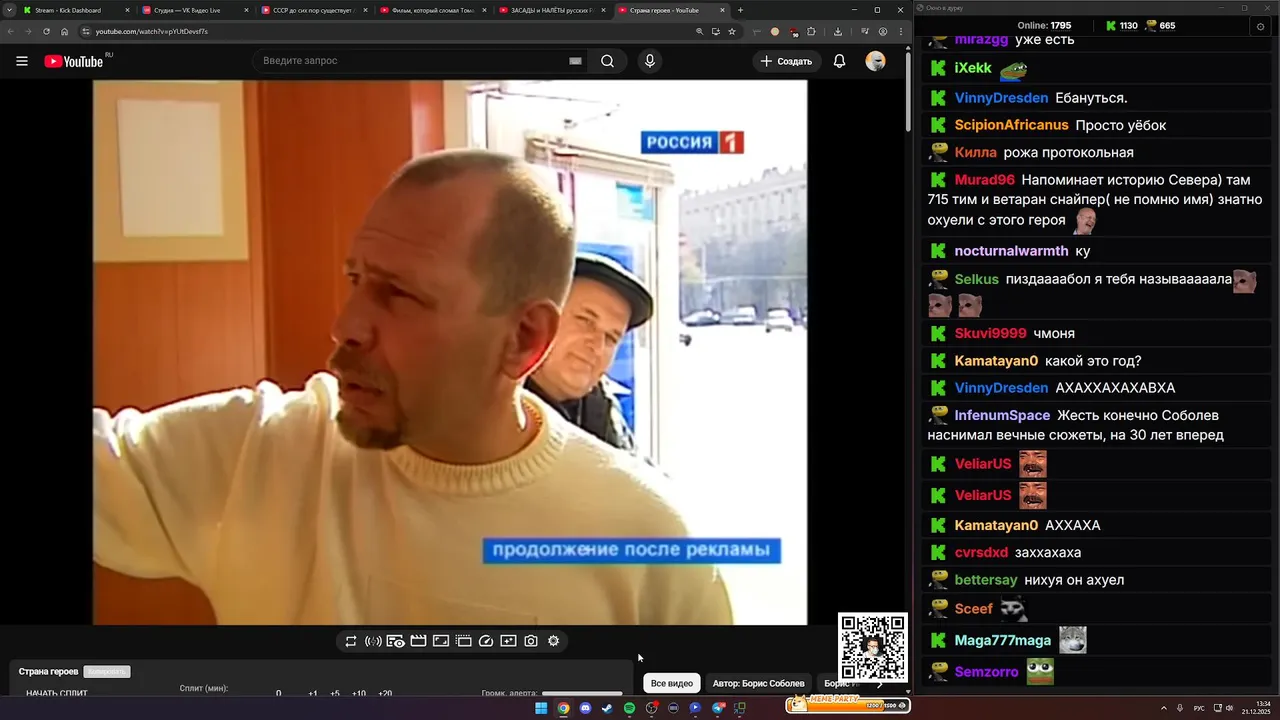Viewport: 1280px width, 720px height.
Task: Open a new browser tab
Action: click(740, 10)
